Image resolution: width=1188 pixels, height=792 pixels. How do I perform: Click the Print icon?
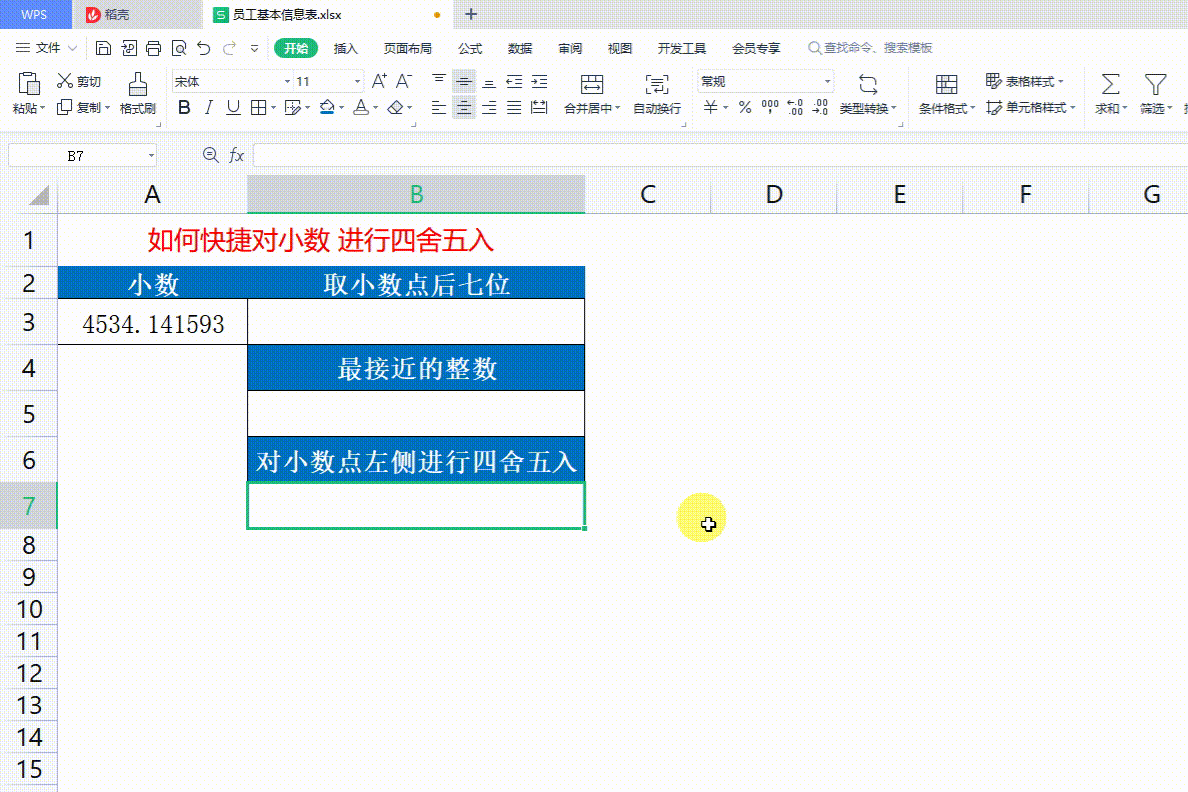[154, 49]
